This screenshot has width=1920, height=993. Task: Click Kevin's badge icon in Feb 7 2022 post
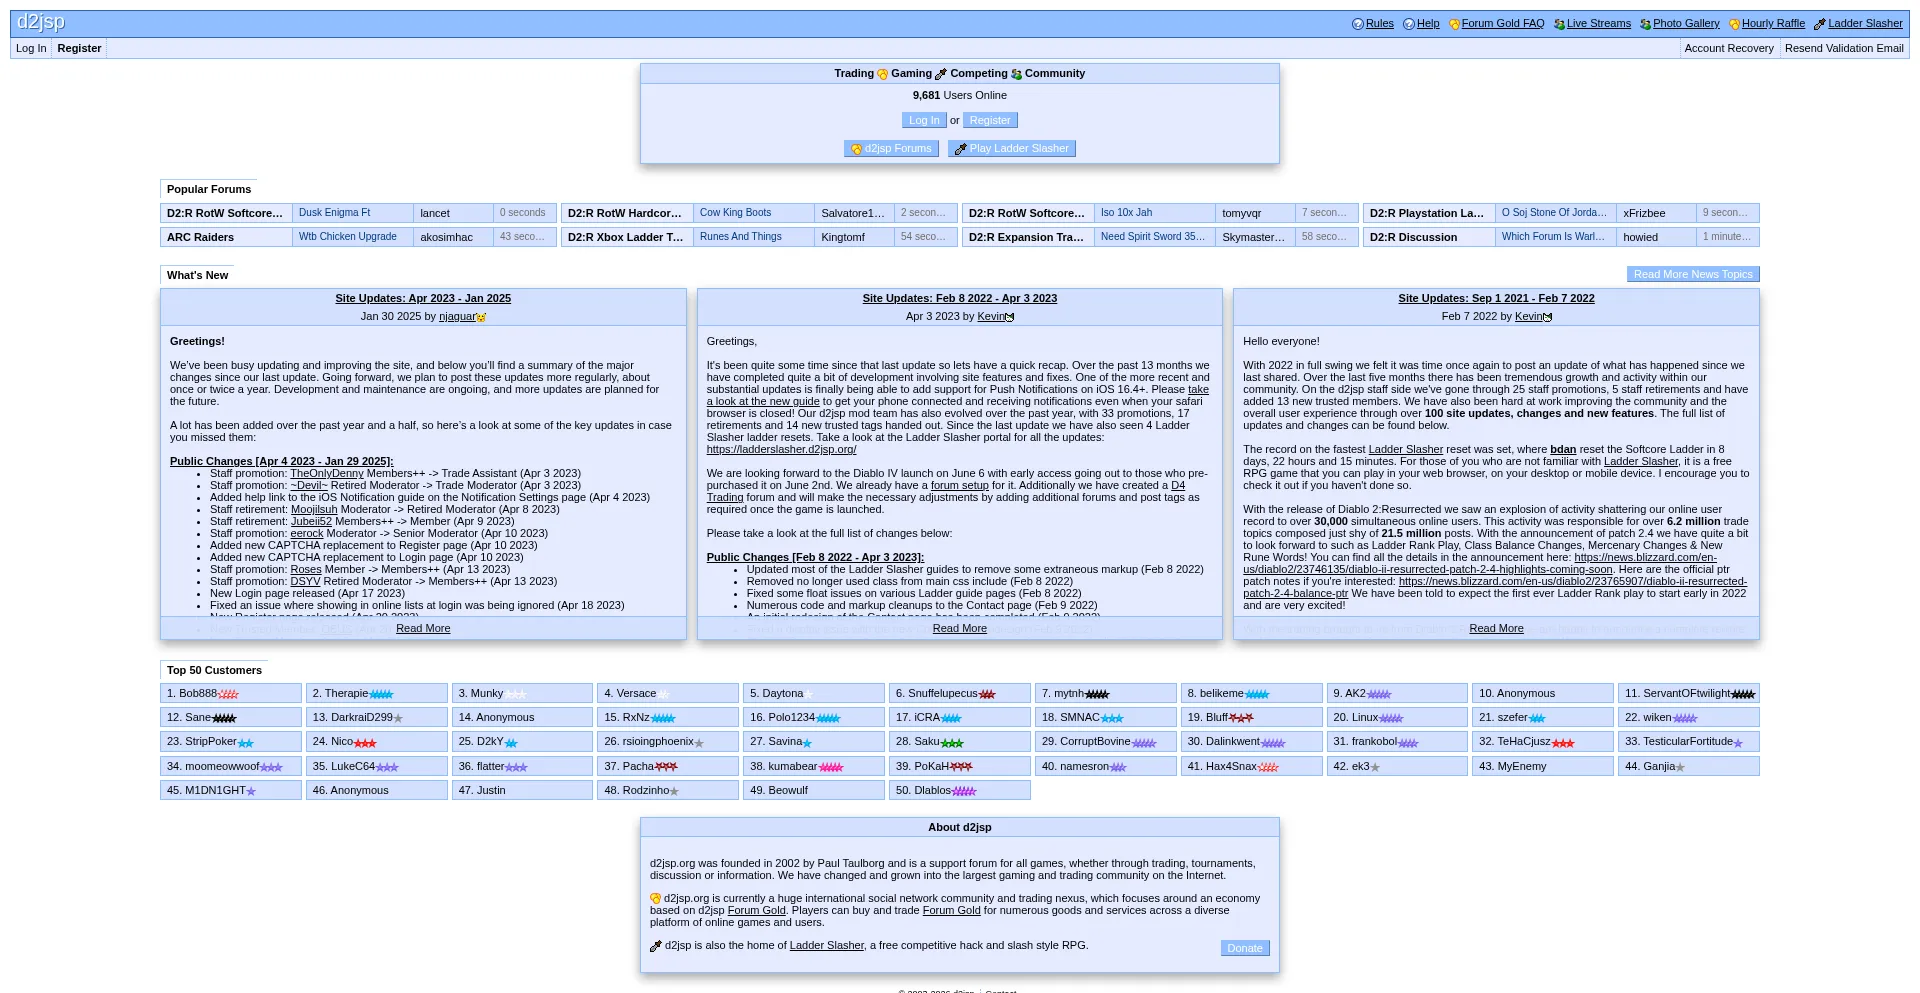[1547, 317]
